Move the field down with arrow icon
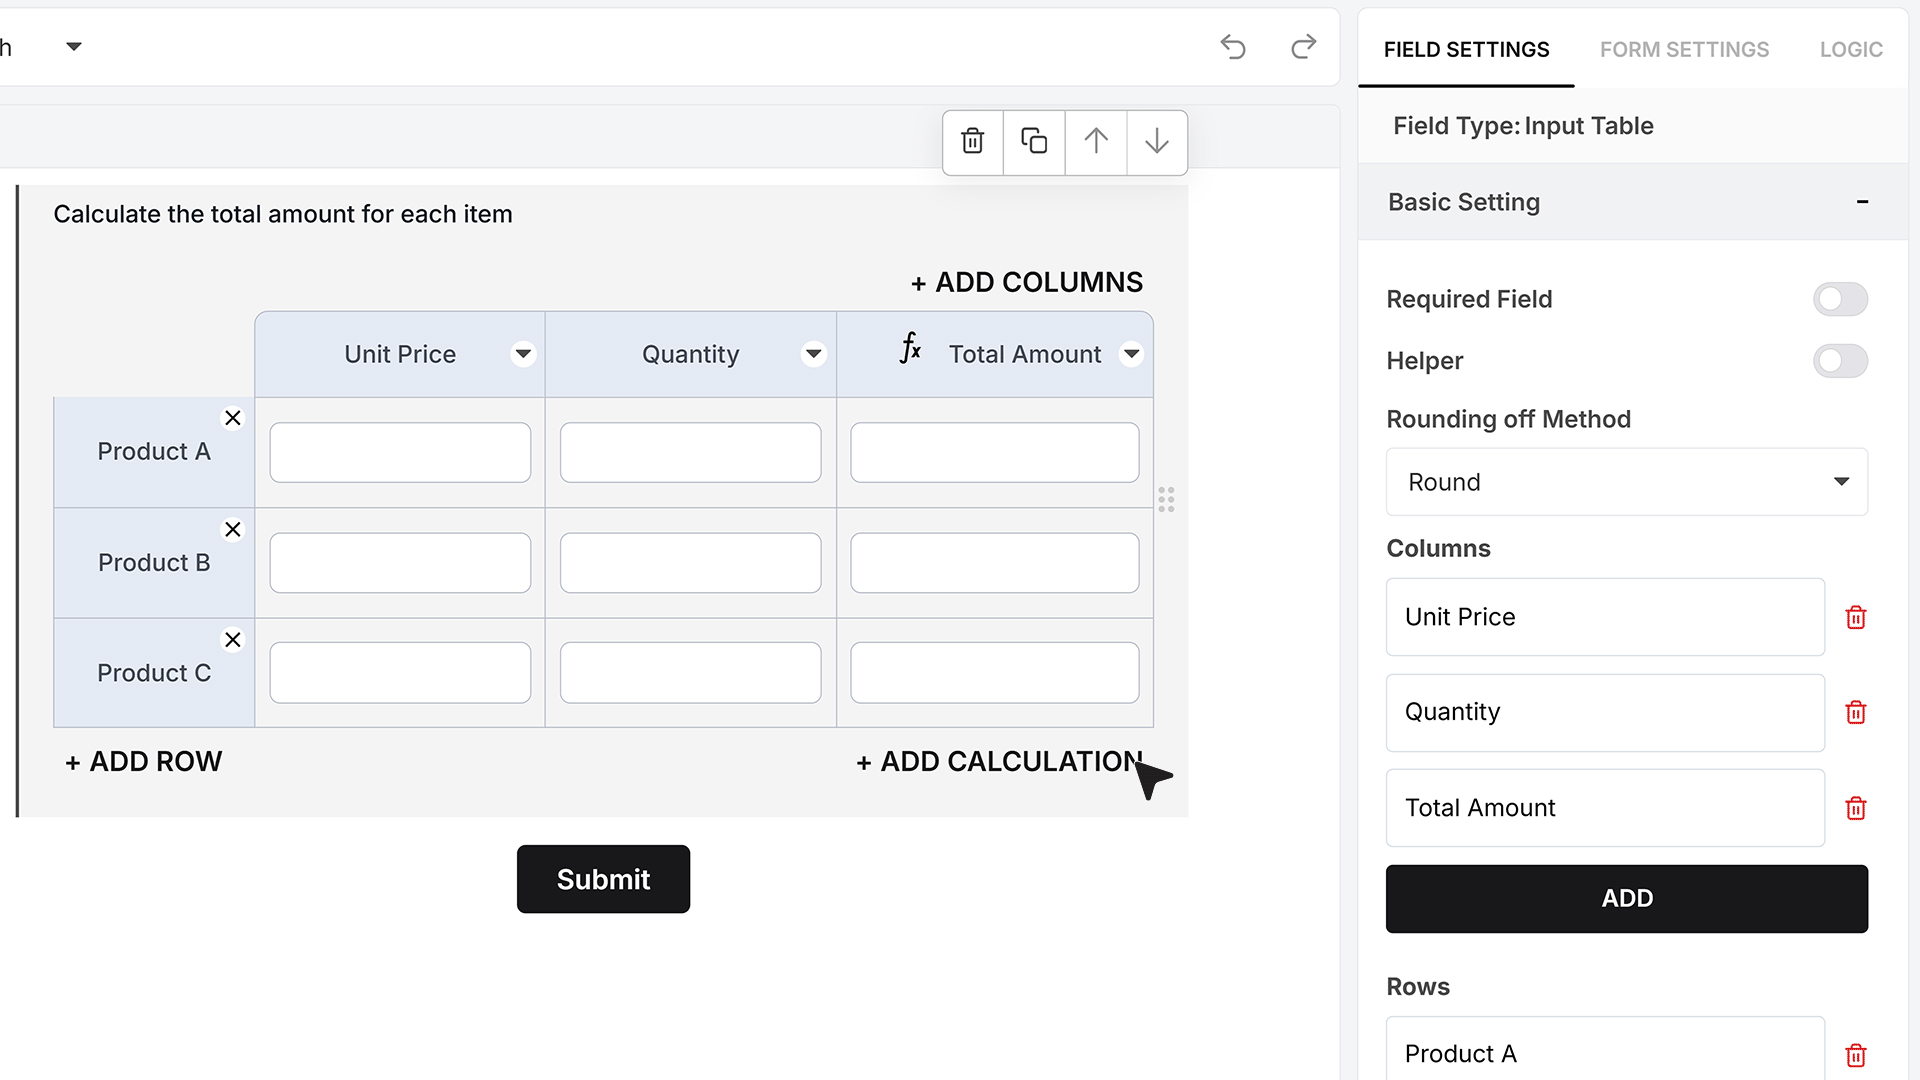 pyautogui.click(x=1157, y=141)
